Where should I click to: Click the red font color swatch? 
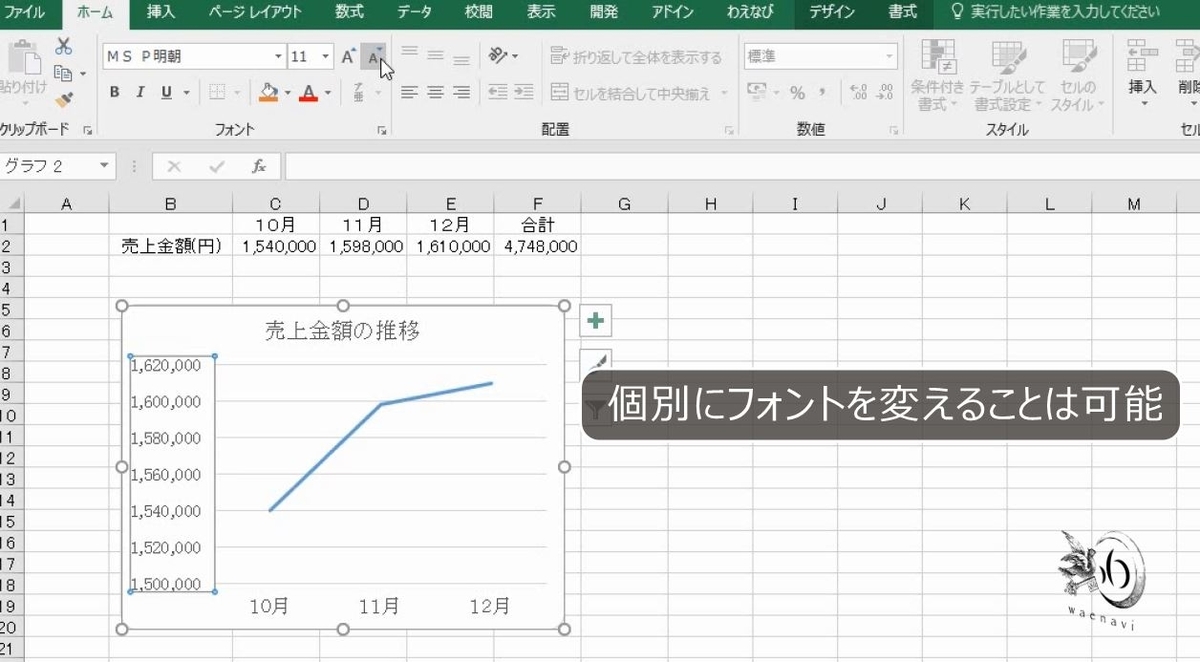coord(309,100)
